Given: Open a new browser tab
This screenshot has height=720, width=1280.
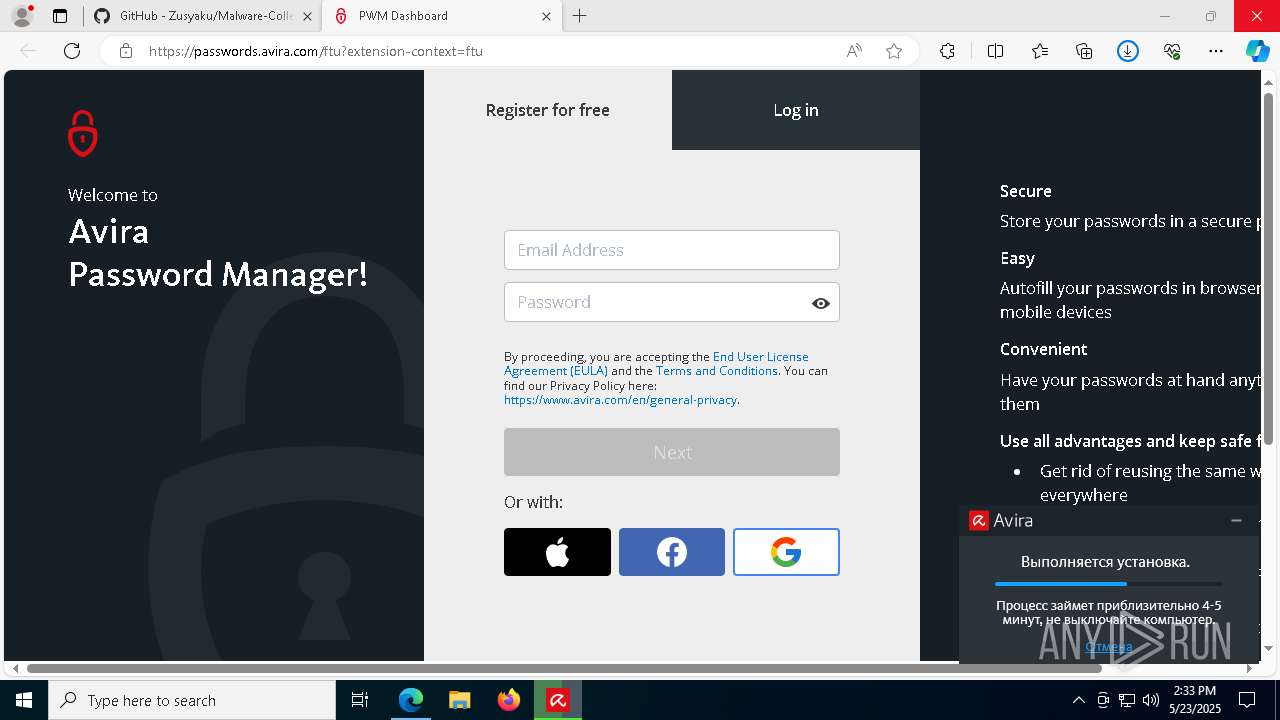Looking at the screenshot, I should [580, 16].
